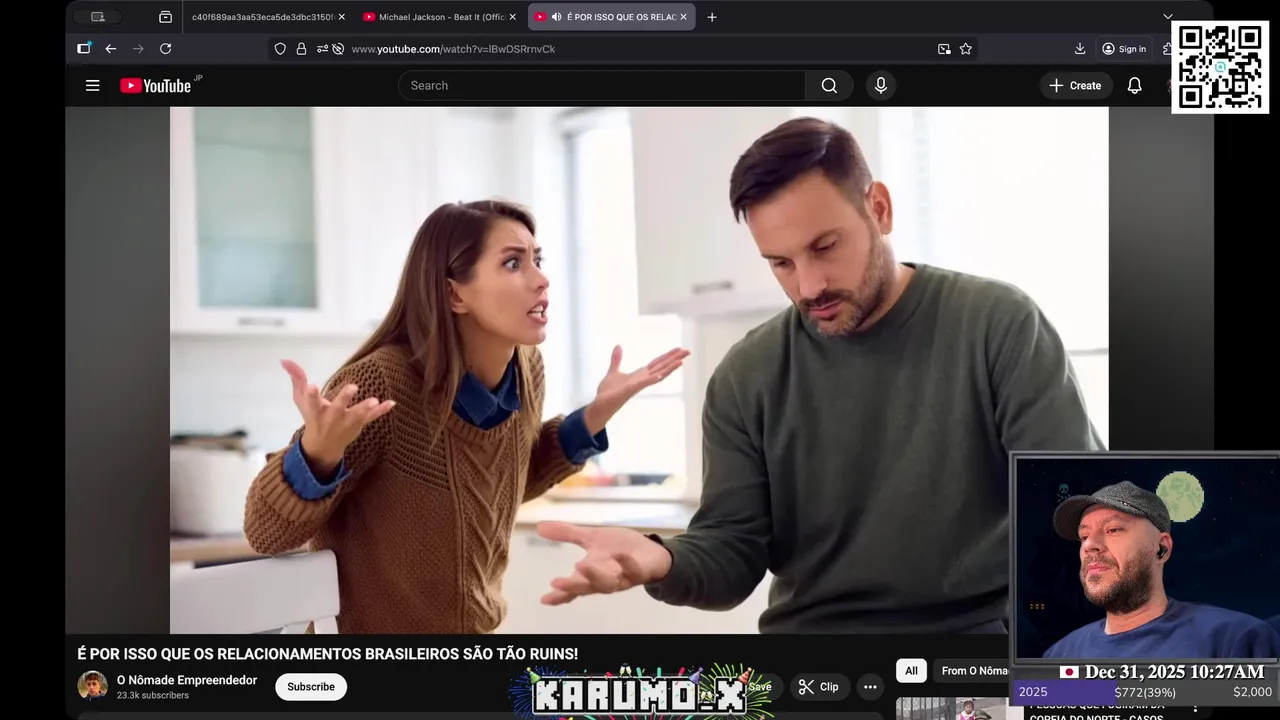Image resolution: width=1280 pixels, height=720 pixels.
Task: Open the Firefox sidebar toggle icon
Action: pyautogui.click(x=84, y=49)
